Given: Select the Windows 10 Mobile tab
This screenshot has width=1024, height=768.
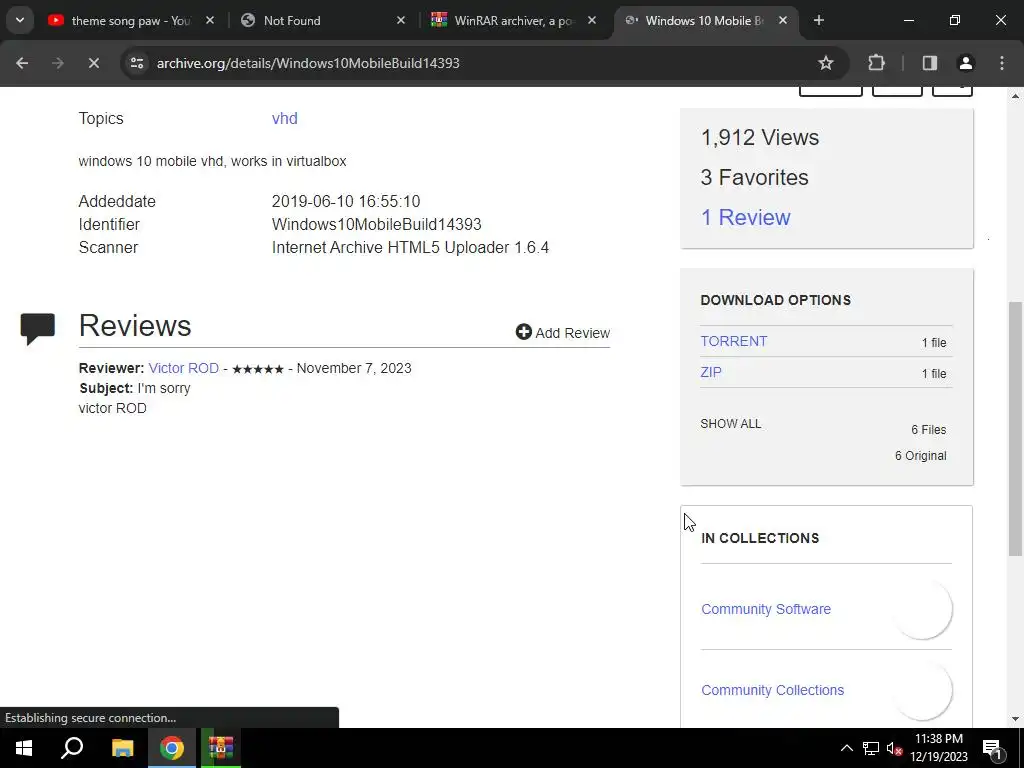Looking at the screenshot, I should [705, 20].
